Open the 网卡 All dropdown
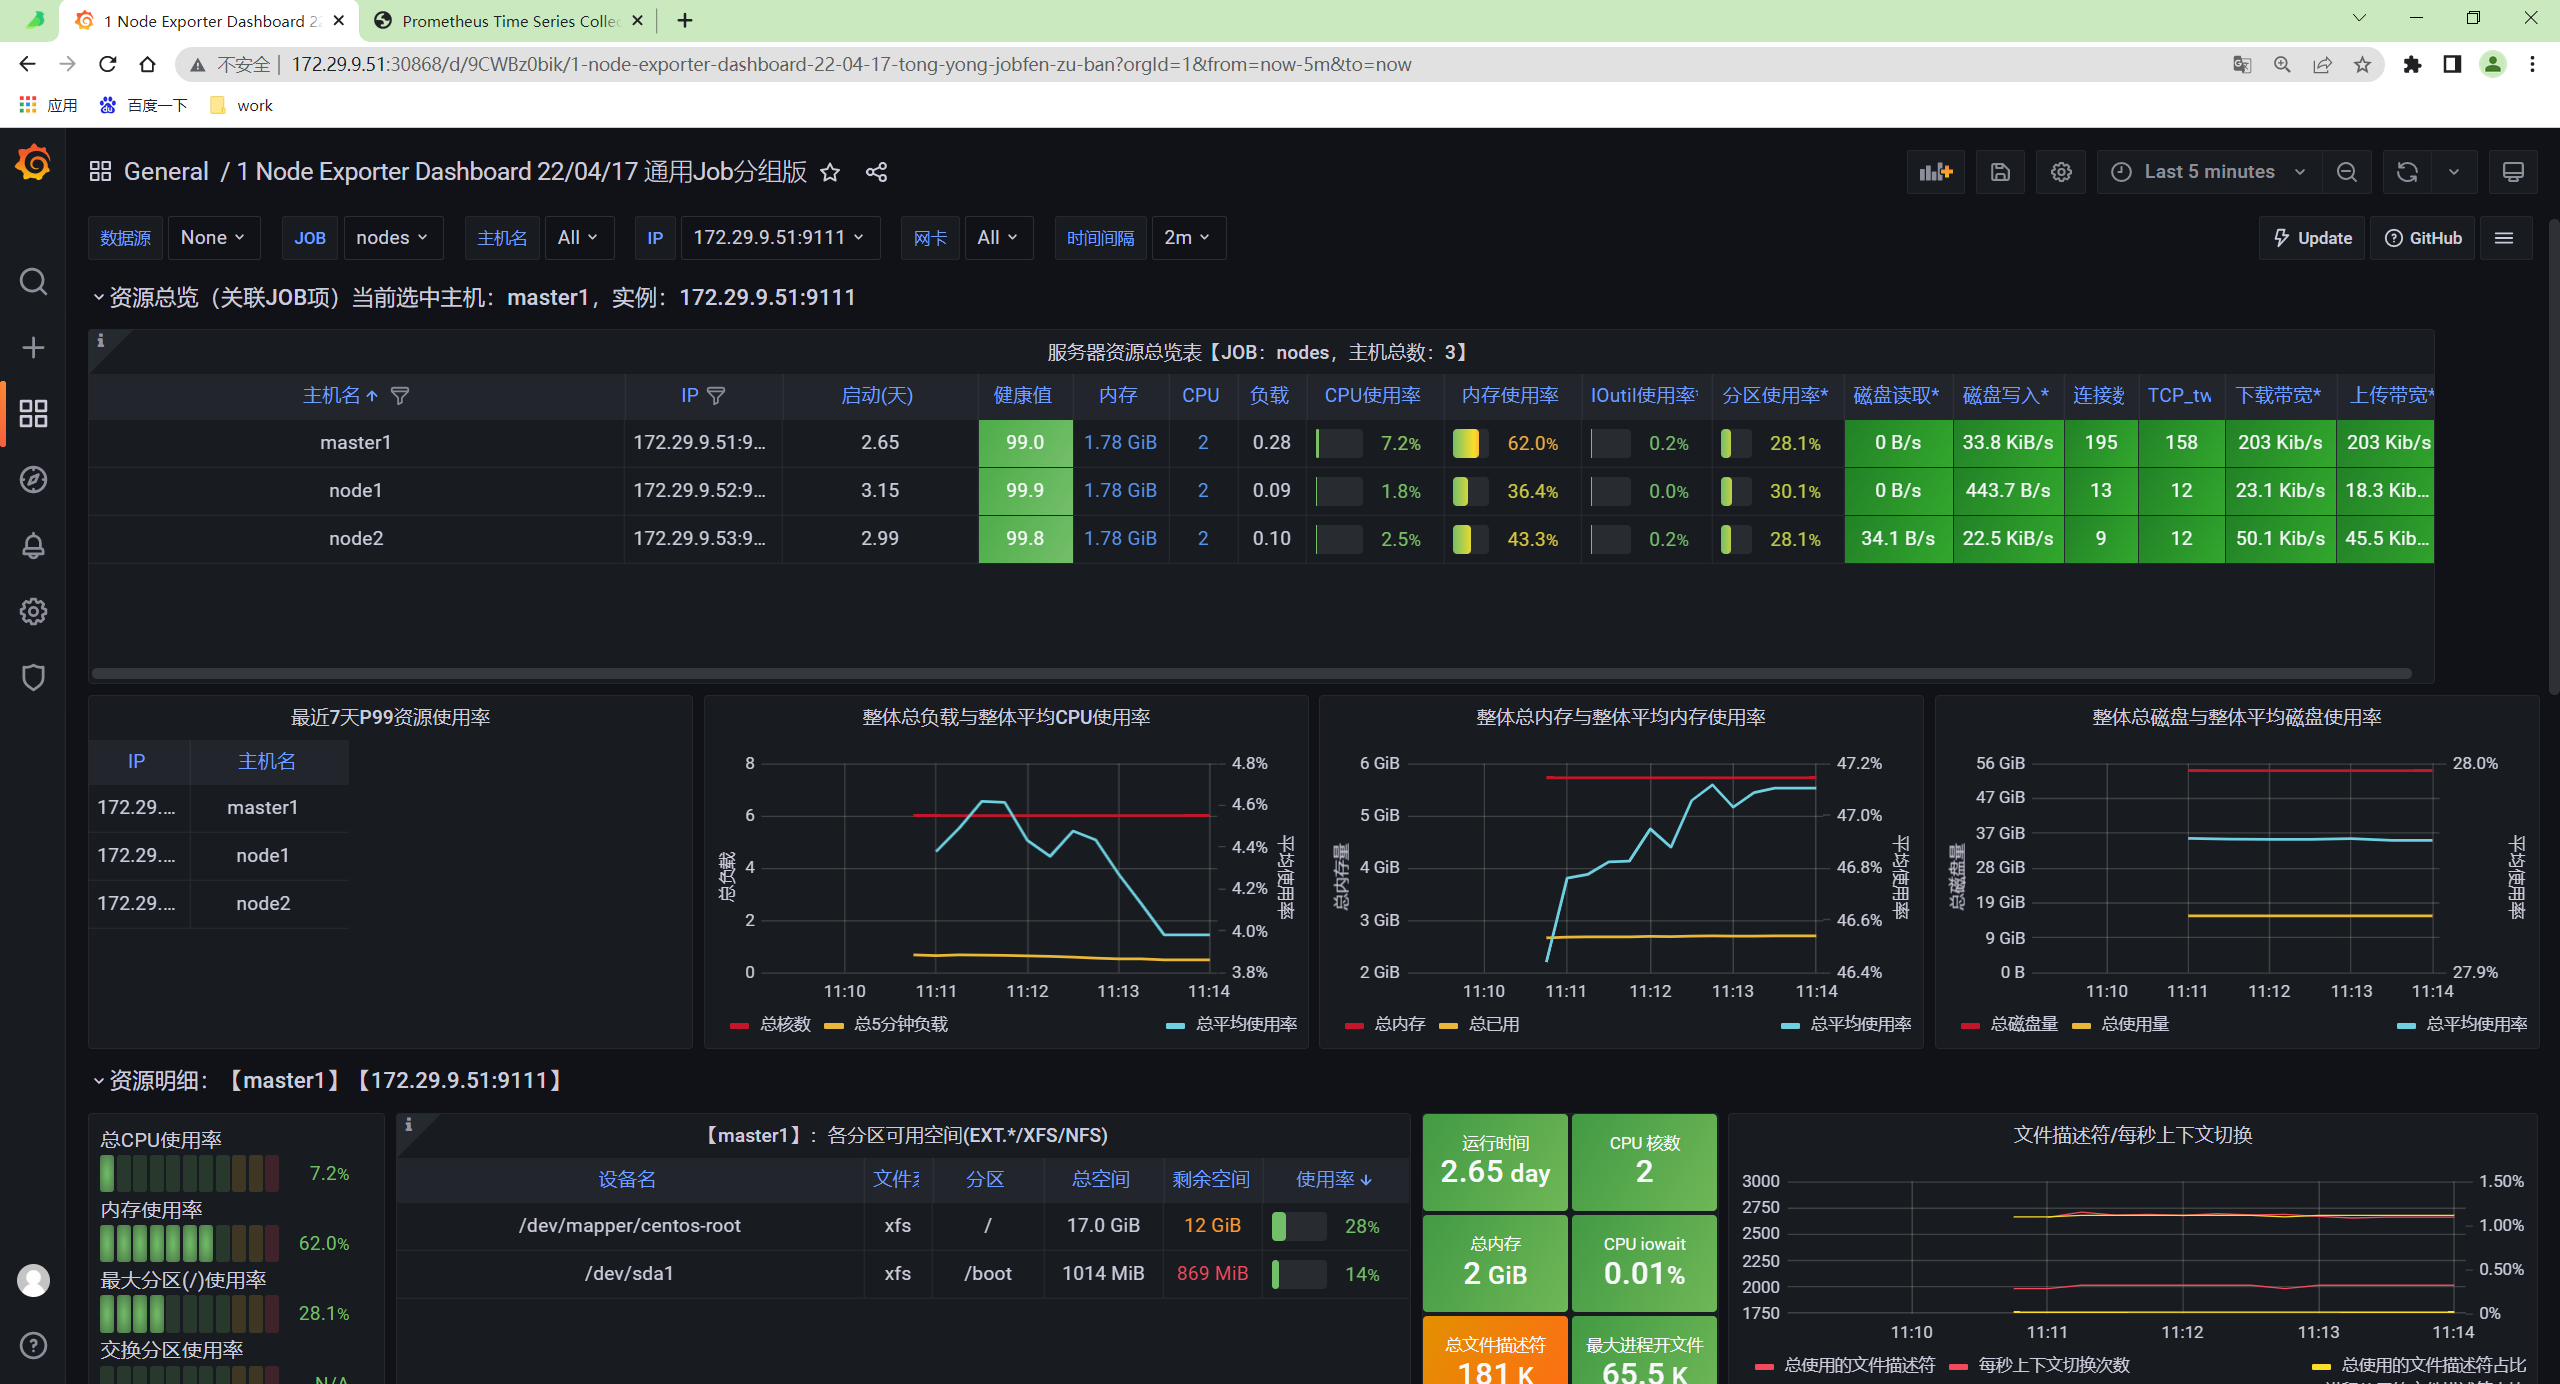The width and height of the screenshot is (2560, 1384). [x=998, y=238]
